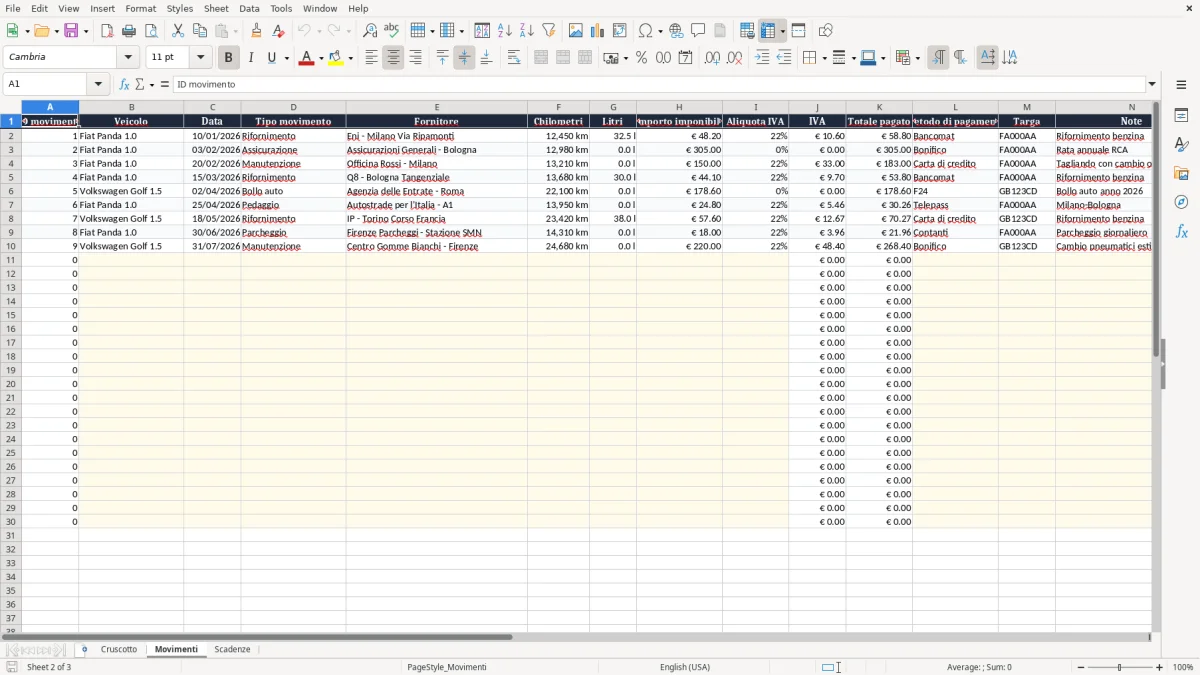Screen dimensions: 1200x675
Task: Sort descending Z to A
Action: [x=527, y=31]
